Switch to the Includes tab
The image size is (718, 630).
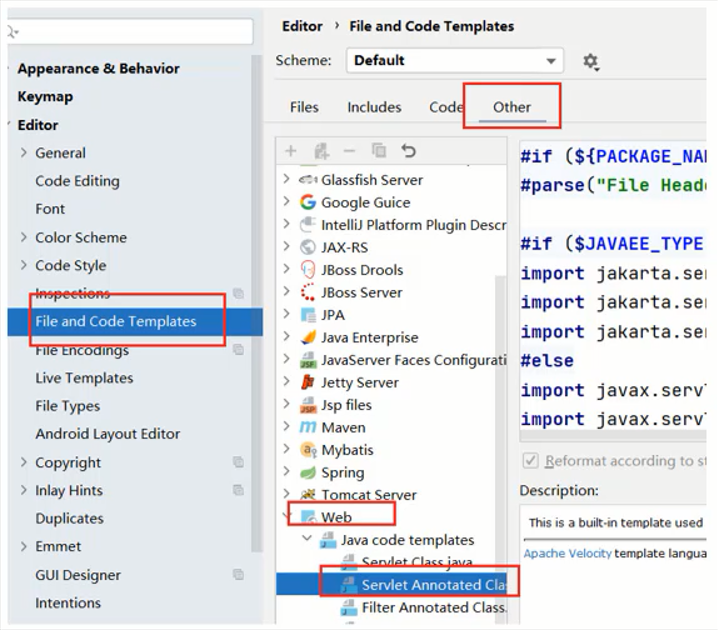[x=374, y=107]
